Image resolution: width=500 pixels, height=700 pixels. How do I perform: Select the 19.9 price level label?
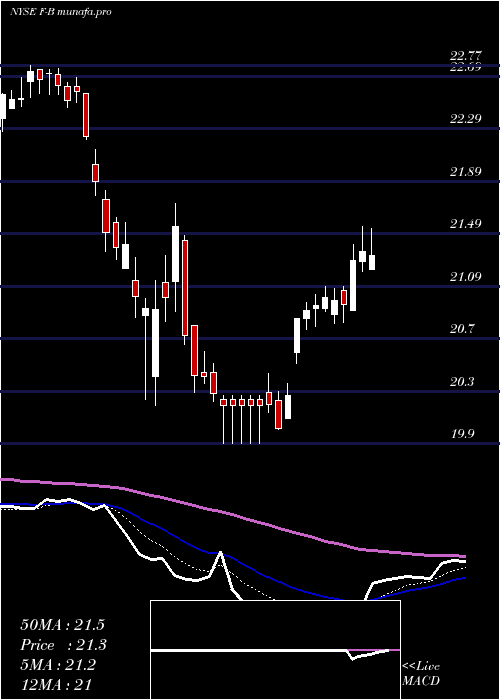coord(462,434)
